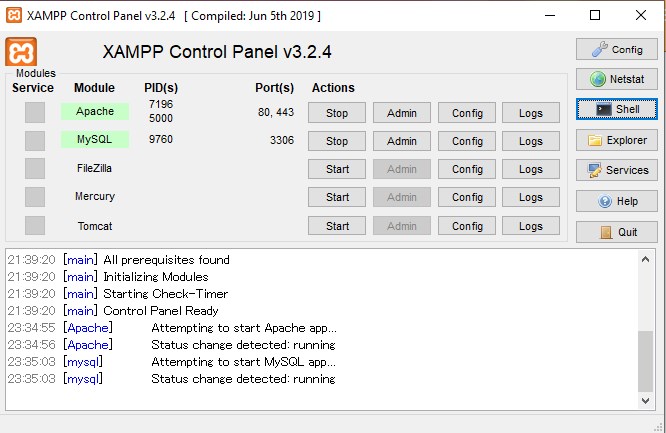
Task: Open the Config settings with wrench icon
Action: [x=616, y=49]
